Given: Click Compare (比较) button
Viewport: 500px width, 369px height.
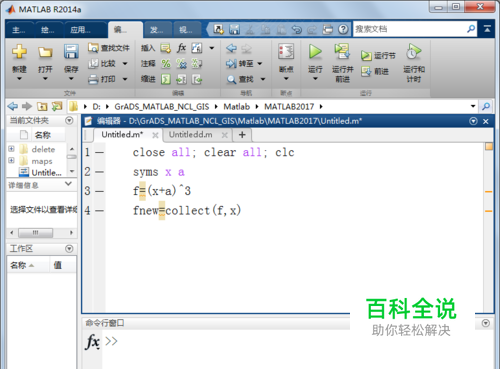Looking at the screenshot, I should click(102, 63).
